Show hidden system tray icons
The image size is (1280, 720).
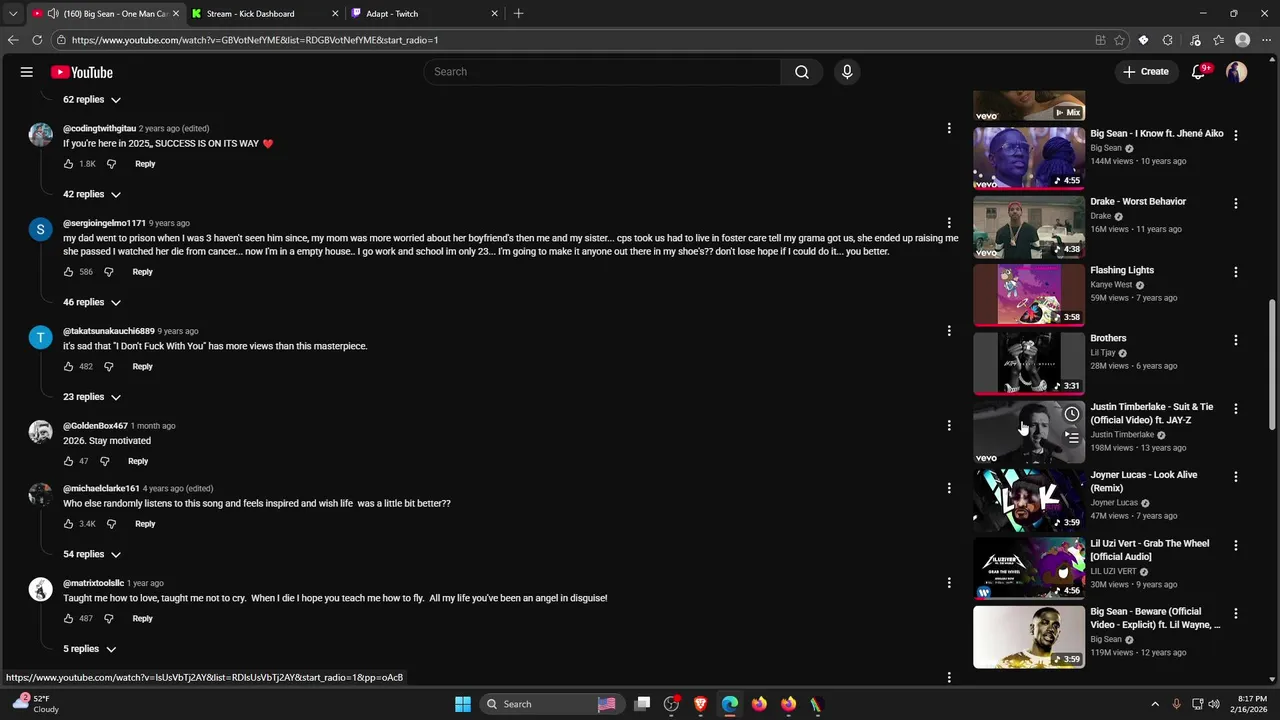click(x=1155, y=704)
